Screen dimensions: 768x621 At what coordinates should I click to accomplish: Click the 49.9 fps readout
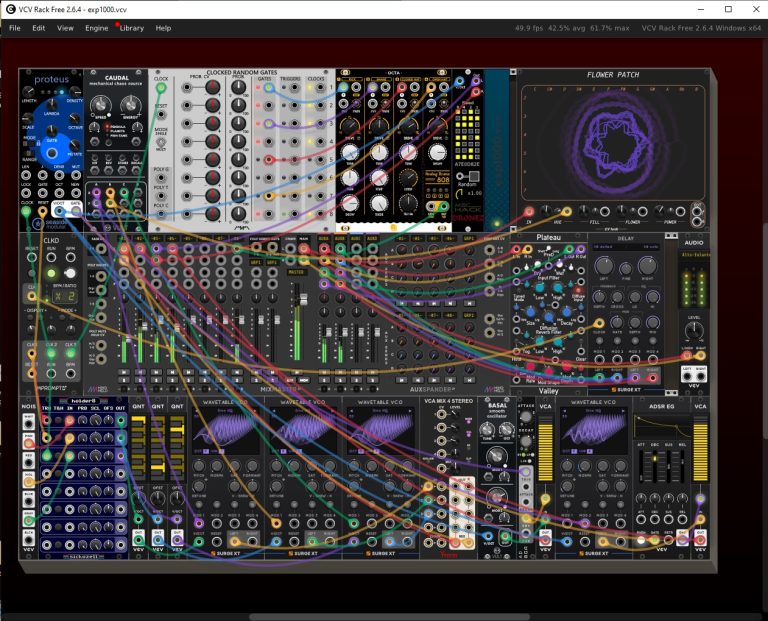point(528,28)
